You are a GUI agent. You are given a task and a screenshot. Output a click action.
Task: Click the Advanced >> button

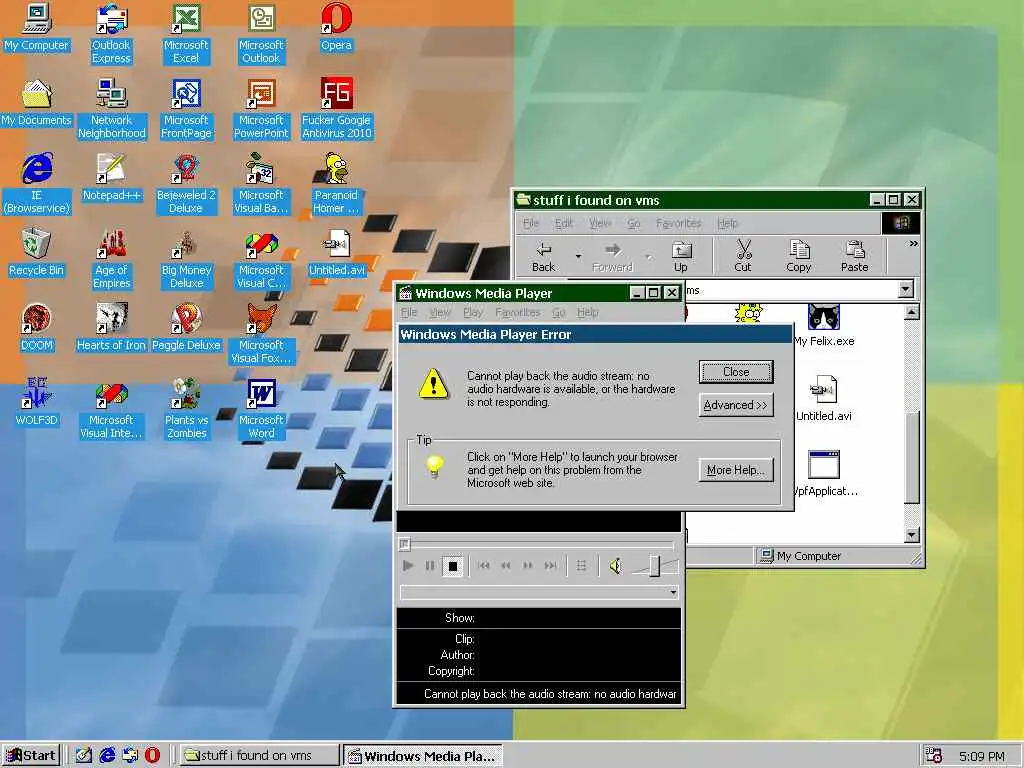tap(736, 405)
